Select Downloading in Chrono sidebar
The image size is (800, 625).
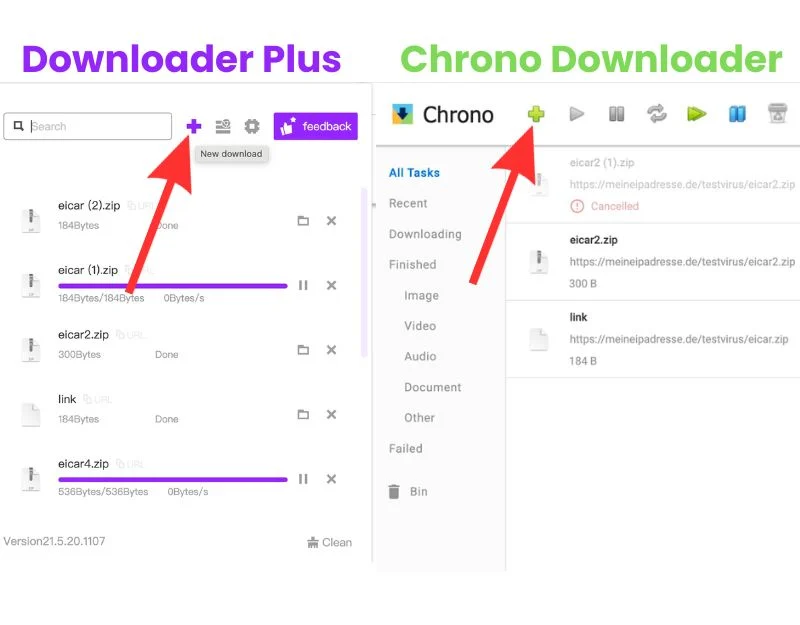pyautogui.click(x=425, y=234)
